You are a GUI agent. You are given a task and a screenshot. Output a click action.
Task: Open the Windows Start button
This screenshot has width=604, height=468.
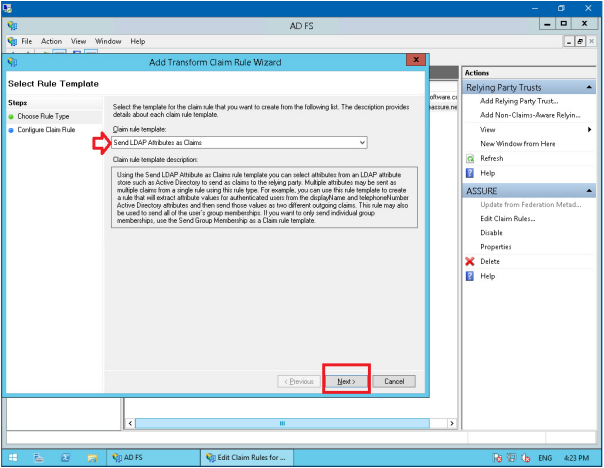11,457
